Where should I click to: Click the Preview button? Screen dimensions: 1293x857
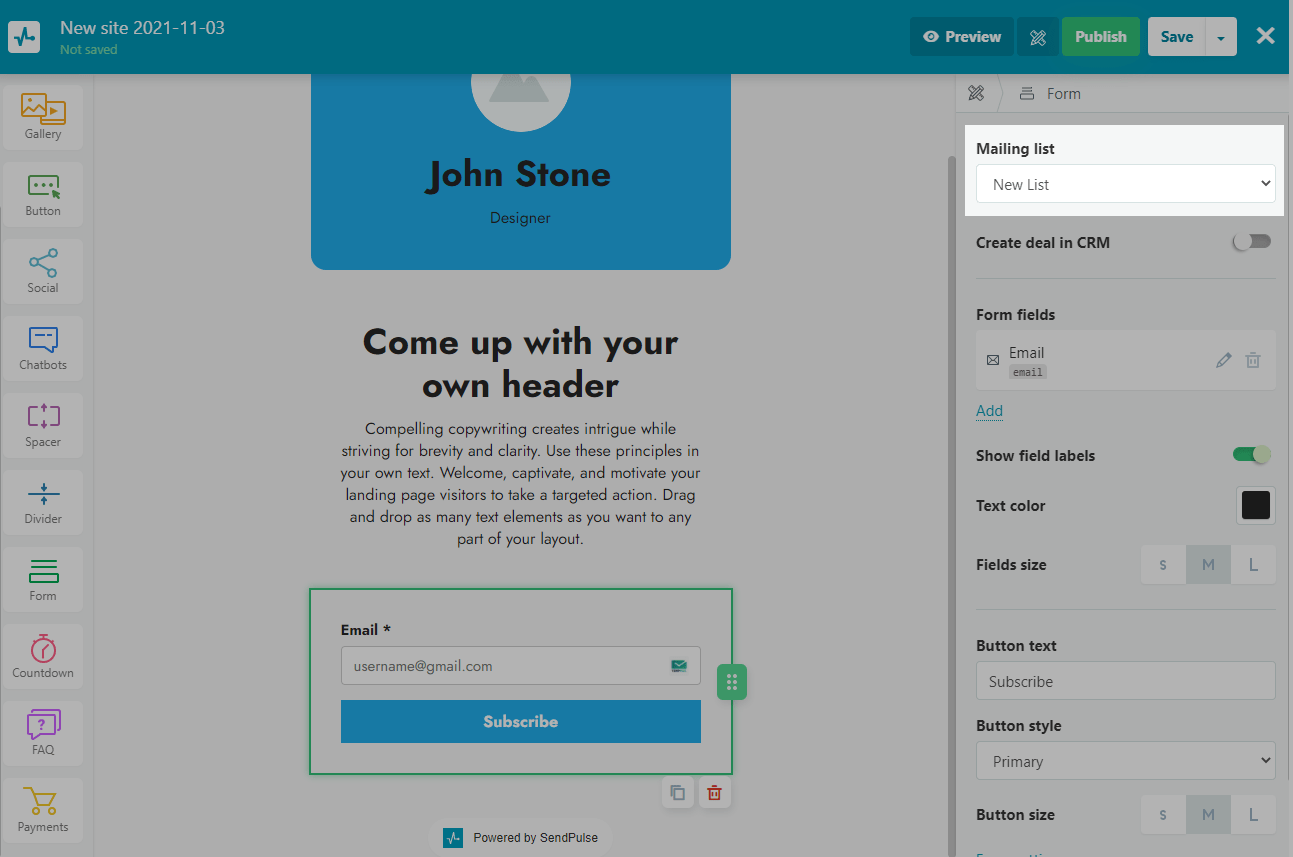962,37
